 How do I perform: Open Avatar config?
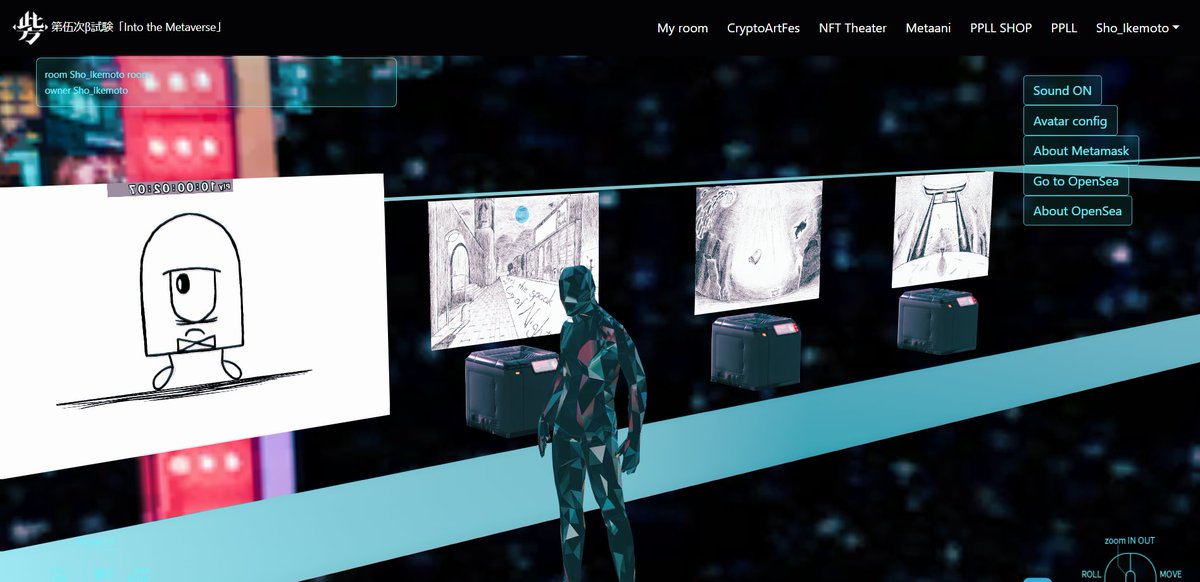[1070, 121]
